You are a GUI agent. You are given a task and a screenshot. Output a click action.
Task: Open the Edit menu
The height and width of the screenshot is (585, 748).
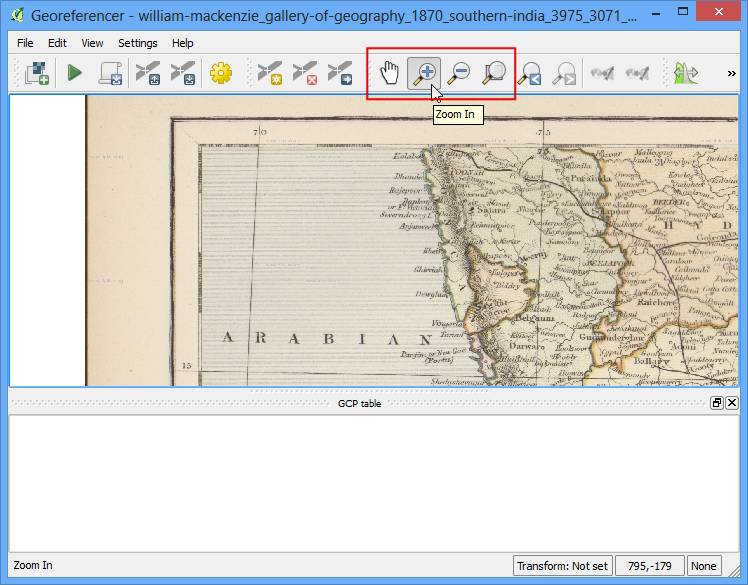click(x=57, y=43)
